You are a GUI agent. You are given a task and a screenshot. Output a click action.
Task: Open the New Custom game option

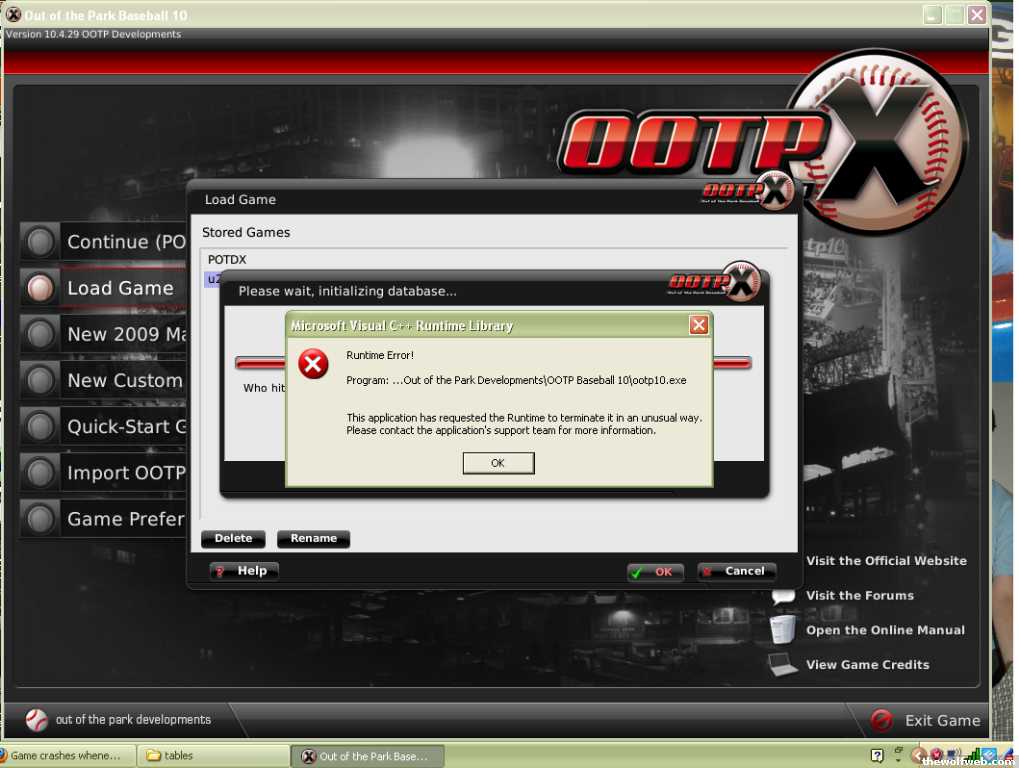pyautogui.click(x=124, y=381)
